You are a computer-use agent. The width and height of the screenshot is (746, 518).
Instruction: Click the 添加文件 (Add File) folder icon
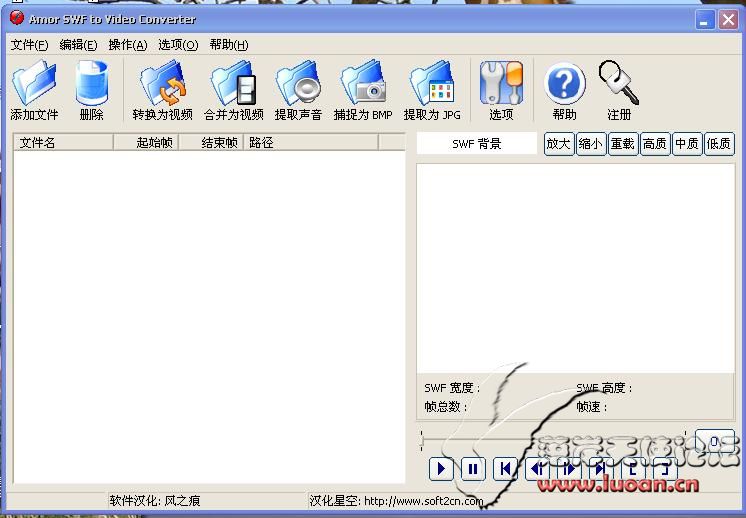click(x=34, y=83)
